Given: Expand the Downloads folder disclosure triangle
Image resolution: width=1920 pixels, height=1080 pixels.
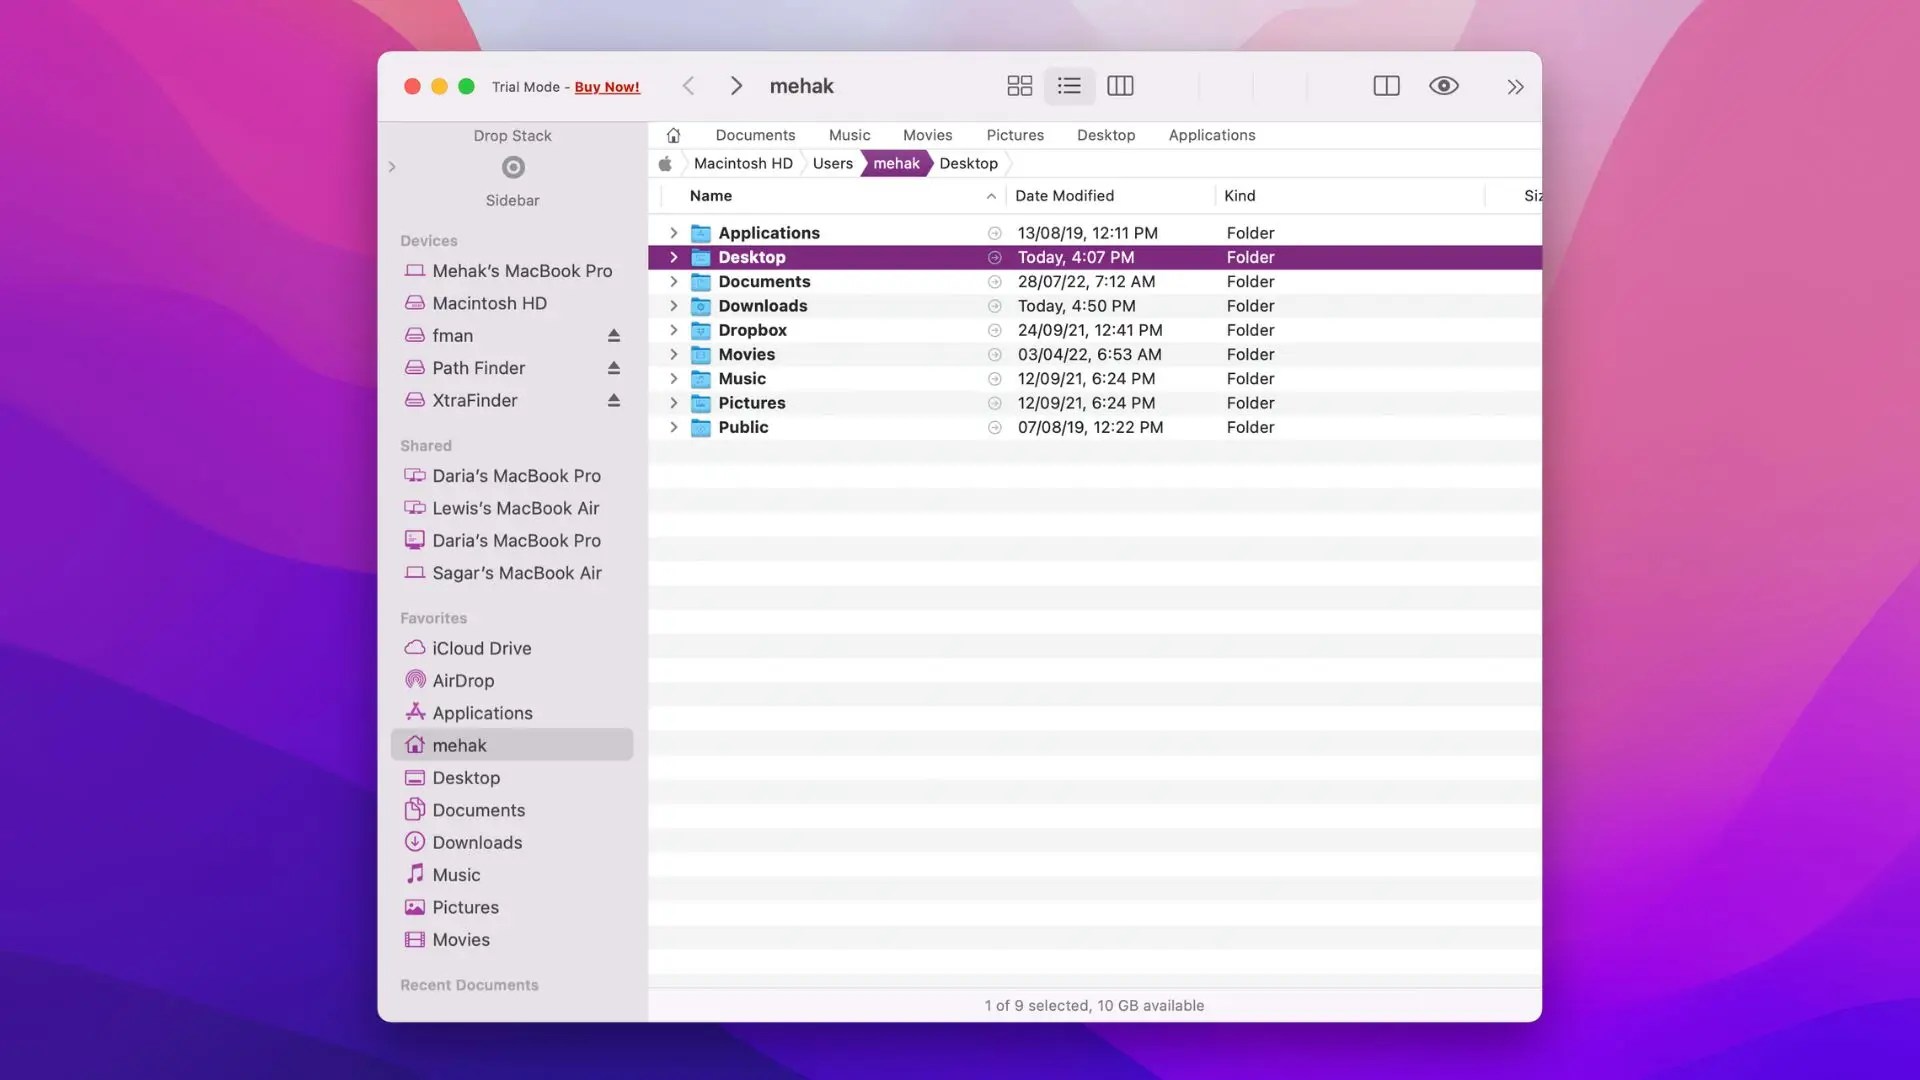Looking at the screenshot, I should 674,306.
